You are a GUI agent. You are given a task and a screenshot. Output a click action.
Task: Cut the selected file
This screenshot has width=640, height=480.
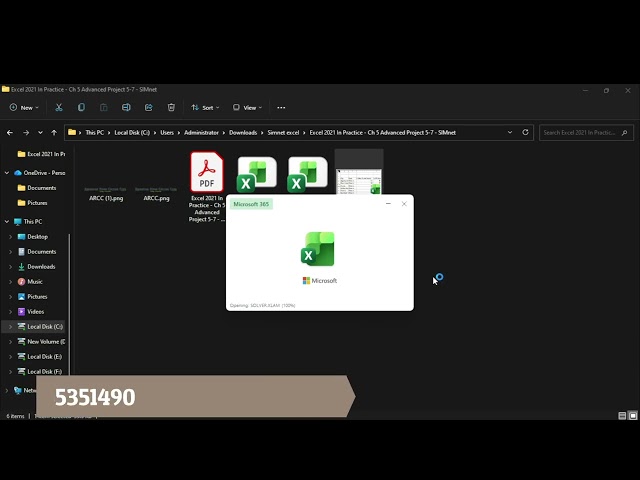pos(59,108)
